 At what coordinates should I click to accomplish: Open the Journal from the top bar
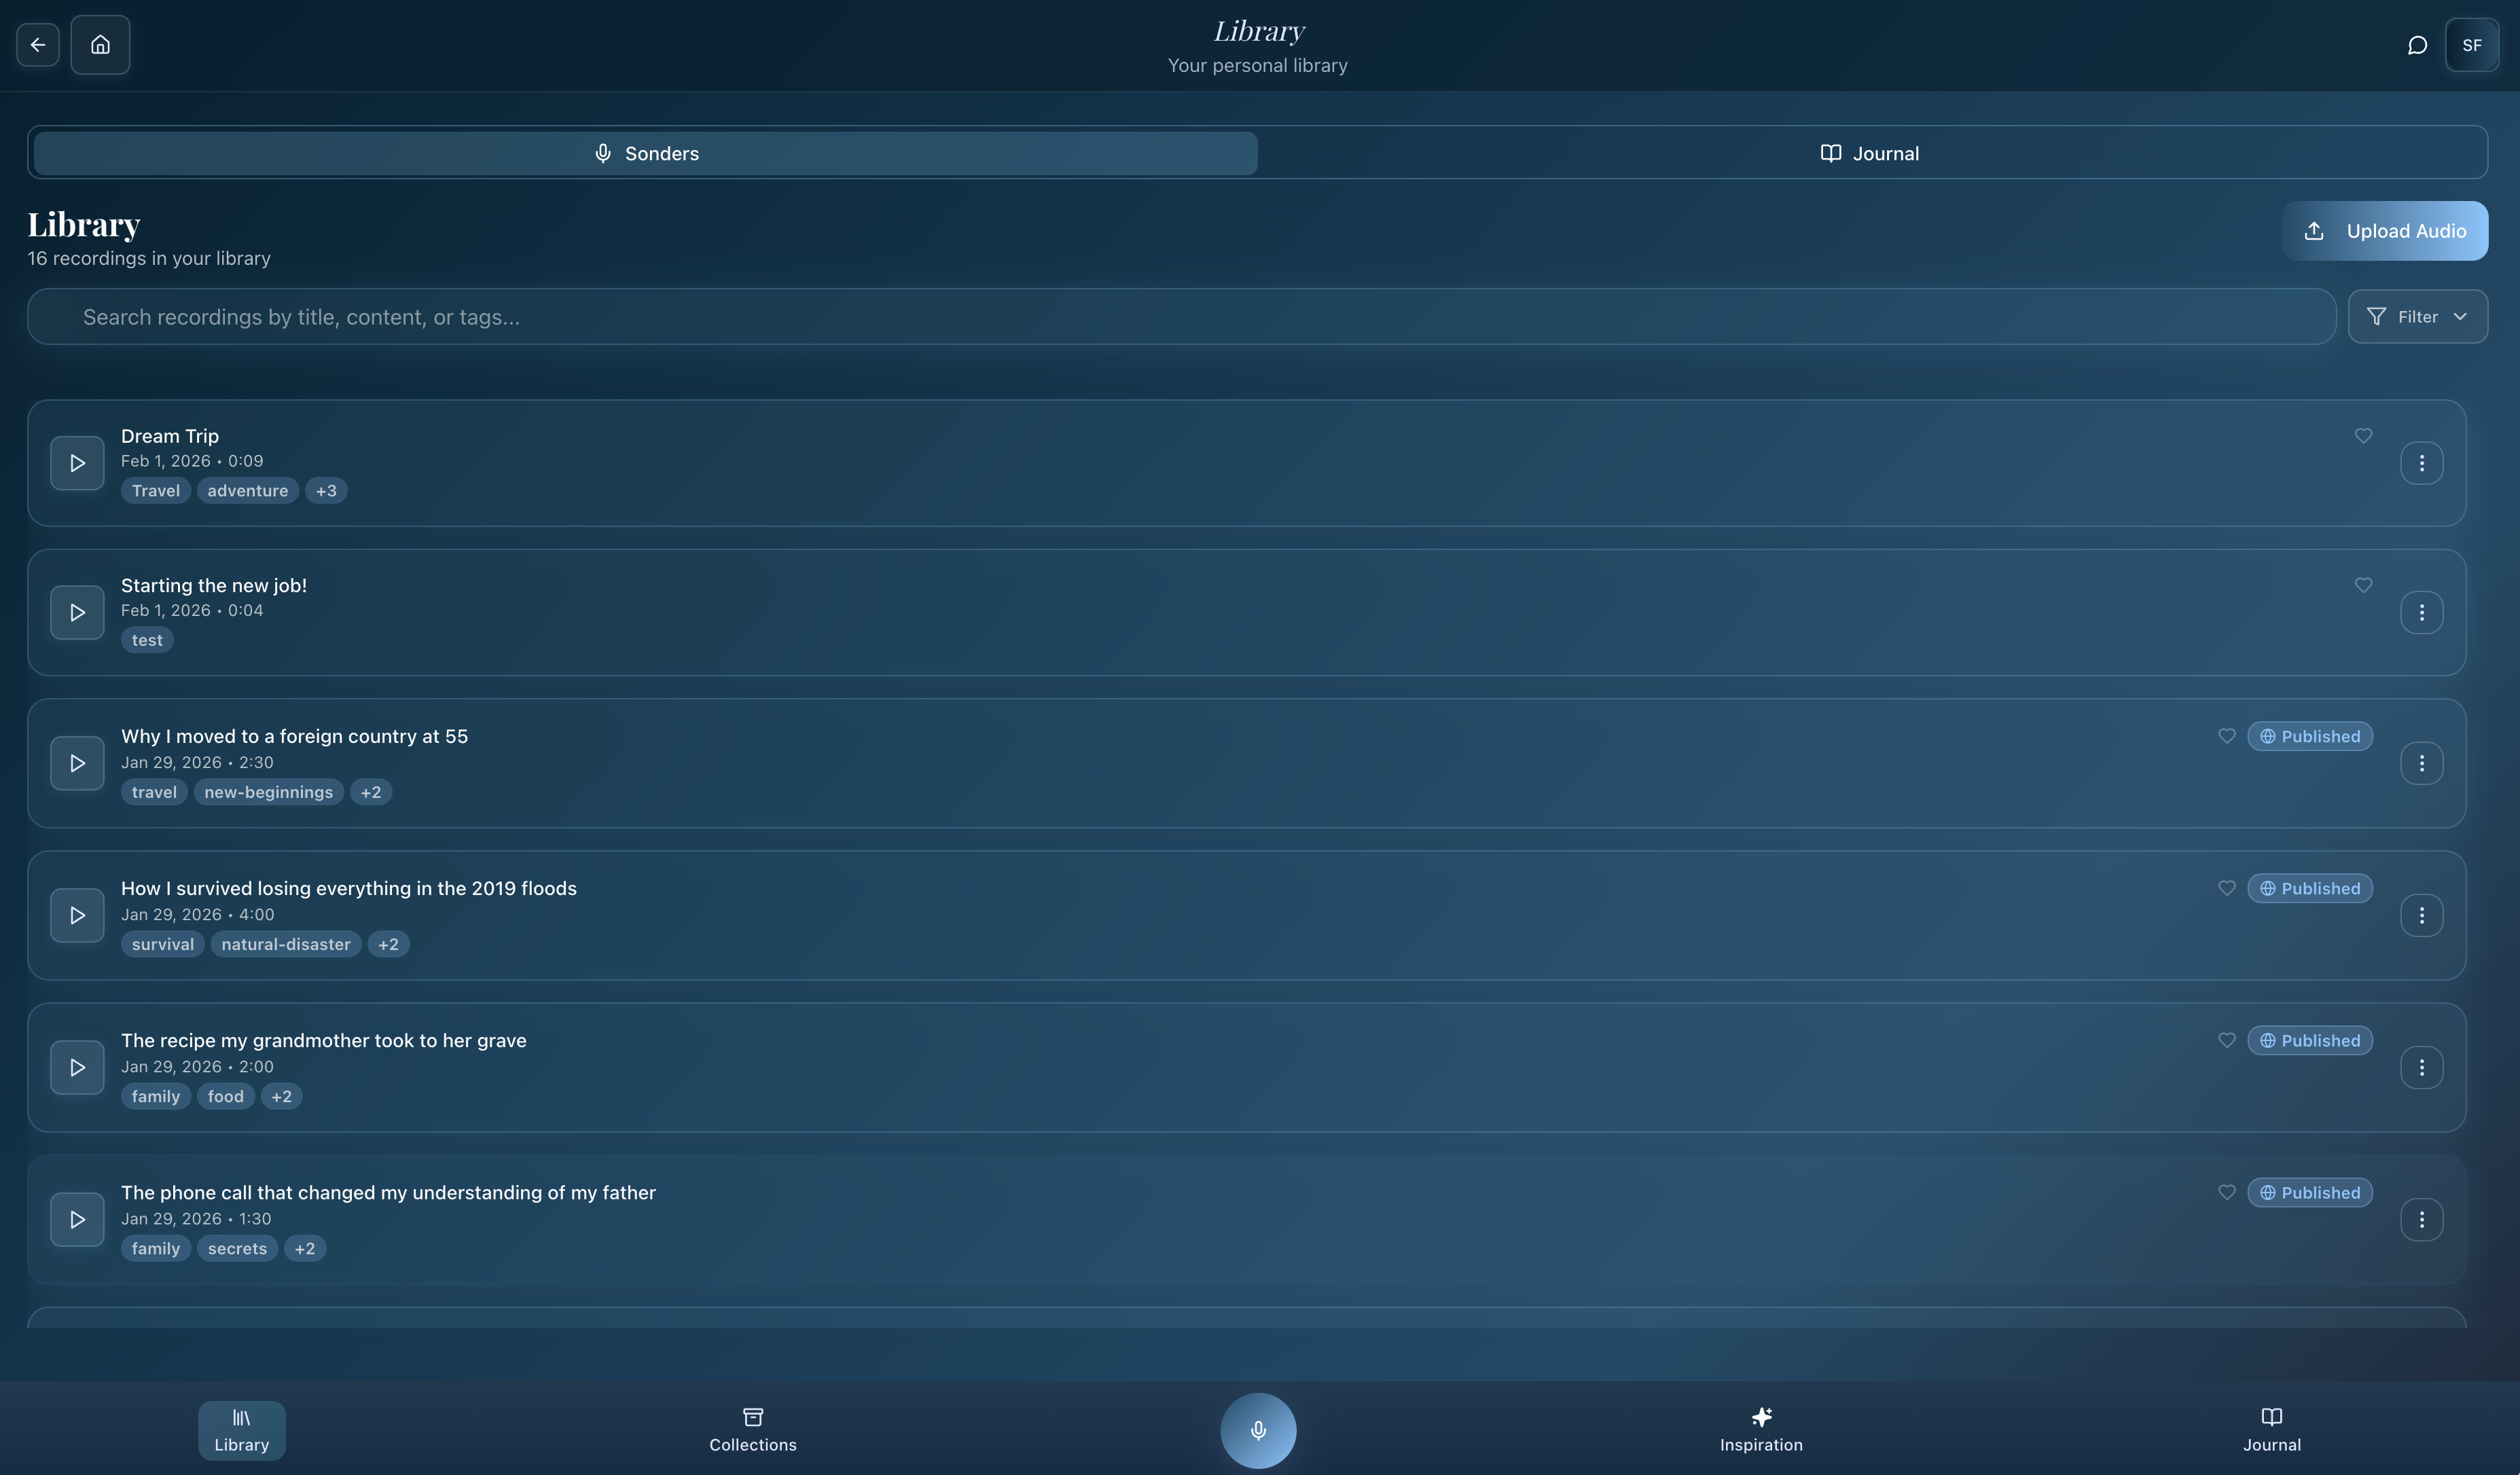[x=1869, y=153]
